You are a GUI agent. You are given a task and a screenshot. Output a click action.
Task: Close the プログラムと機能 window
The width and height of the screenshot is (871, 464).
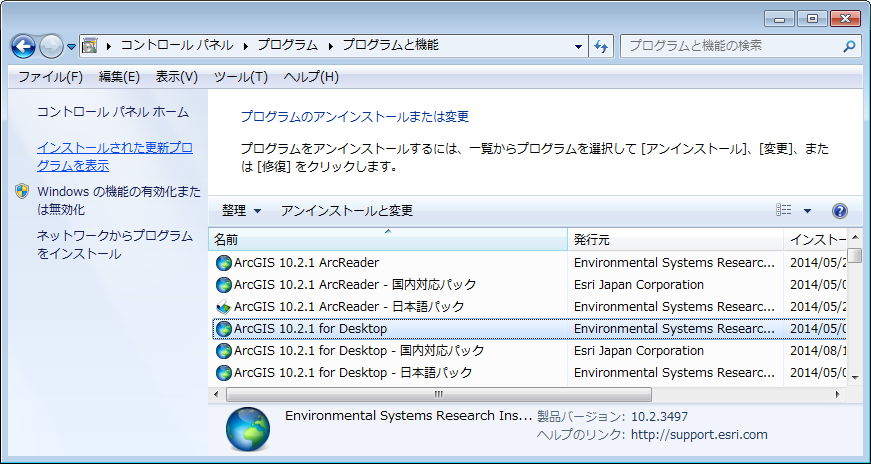pyautogui.click(x=846, y=19)
